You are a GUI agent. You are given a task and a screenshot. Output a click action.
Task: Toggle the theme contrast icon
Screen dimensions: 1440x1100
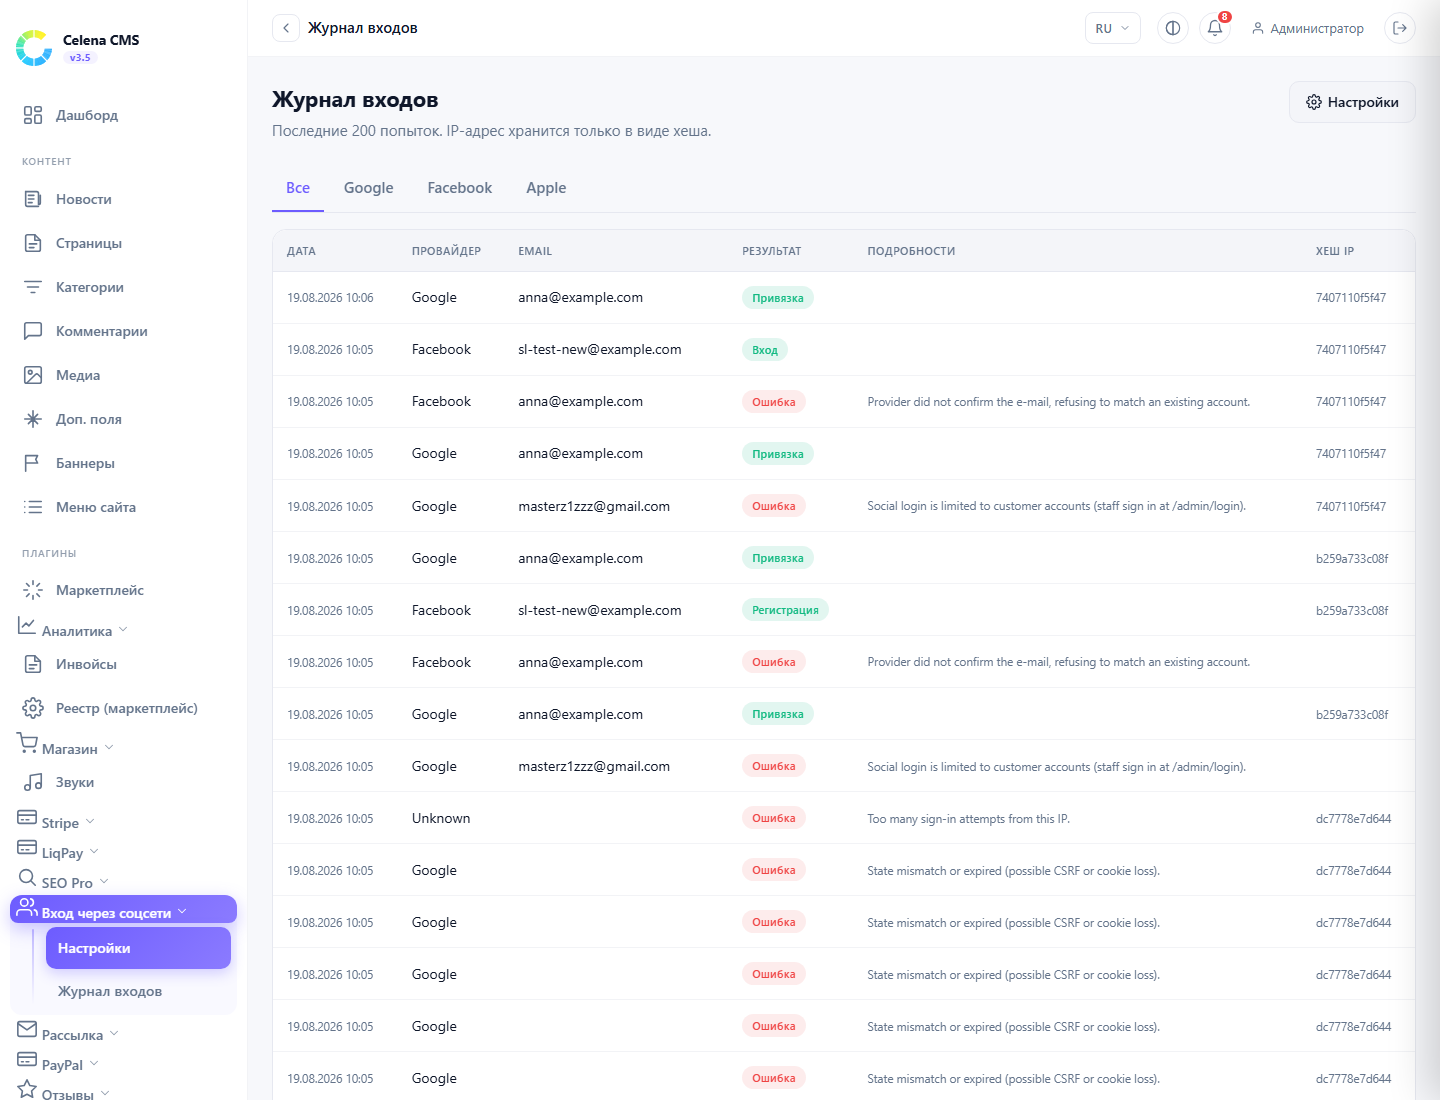(x=1173, y=28)
